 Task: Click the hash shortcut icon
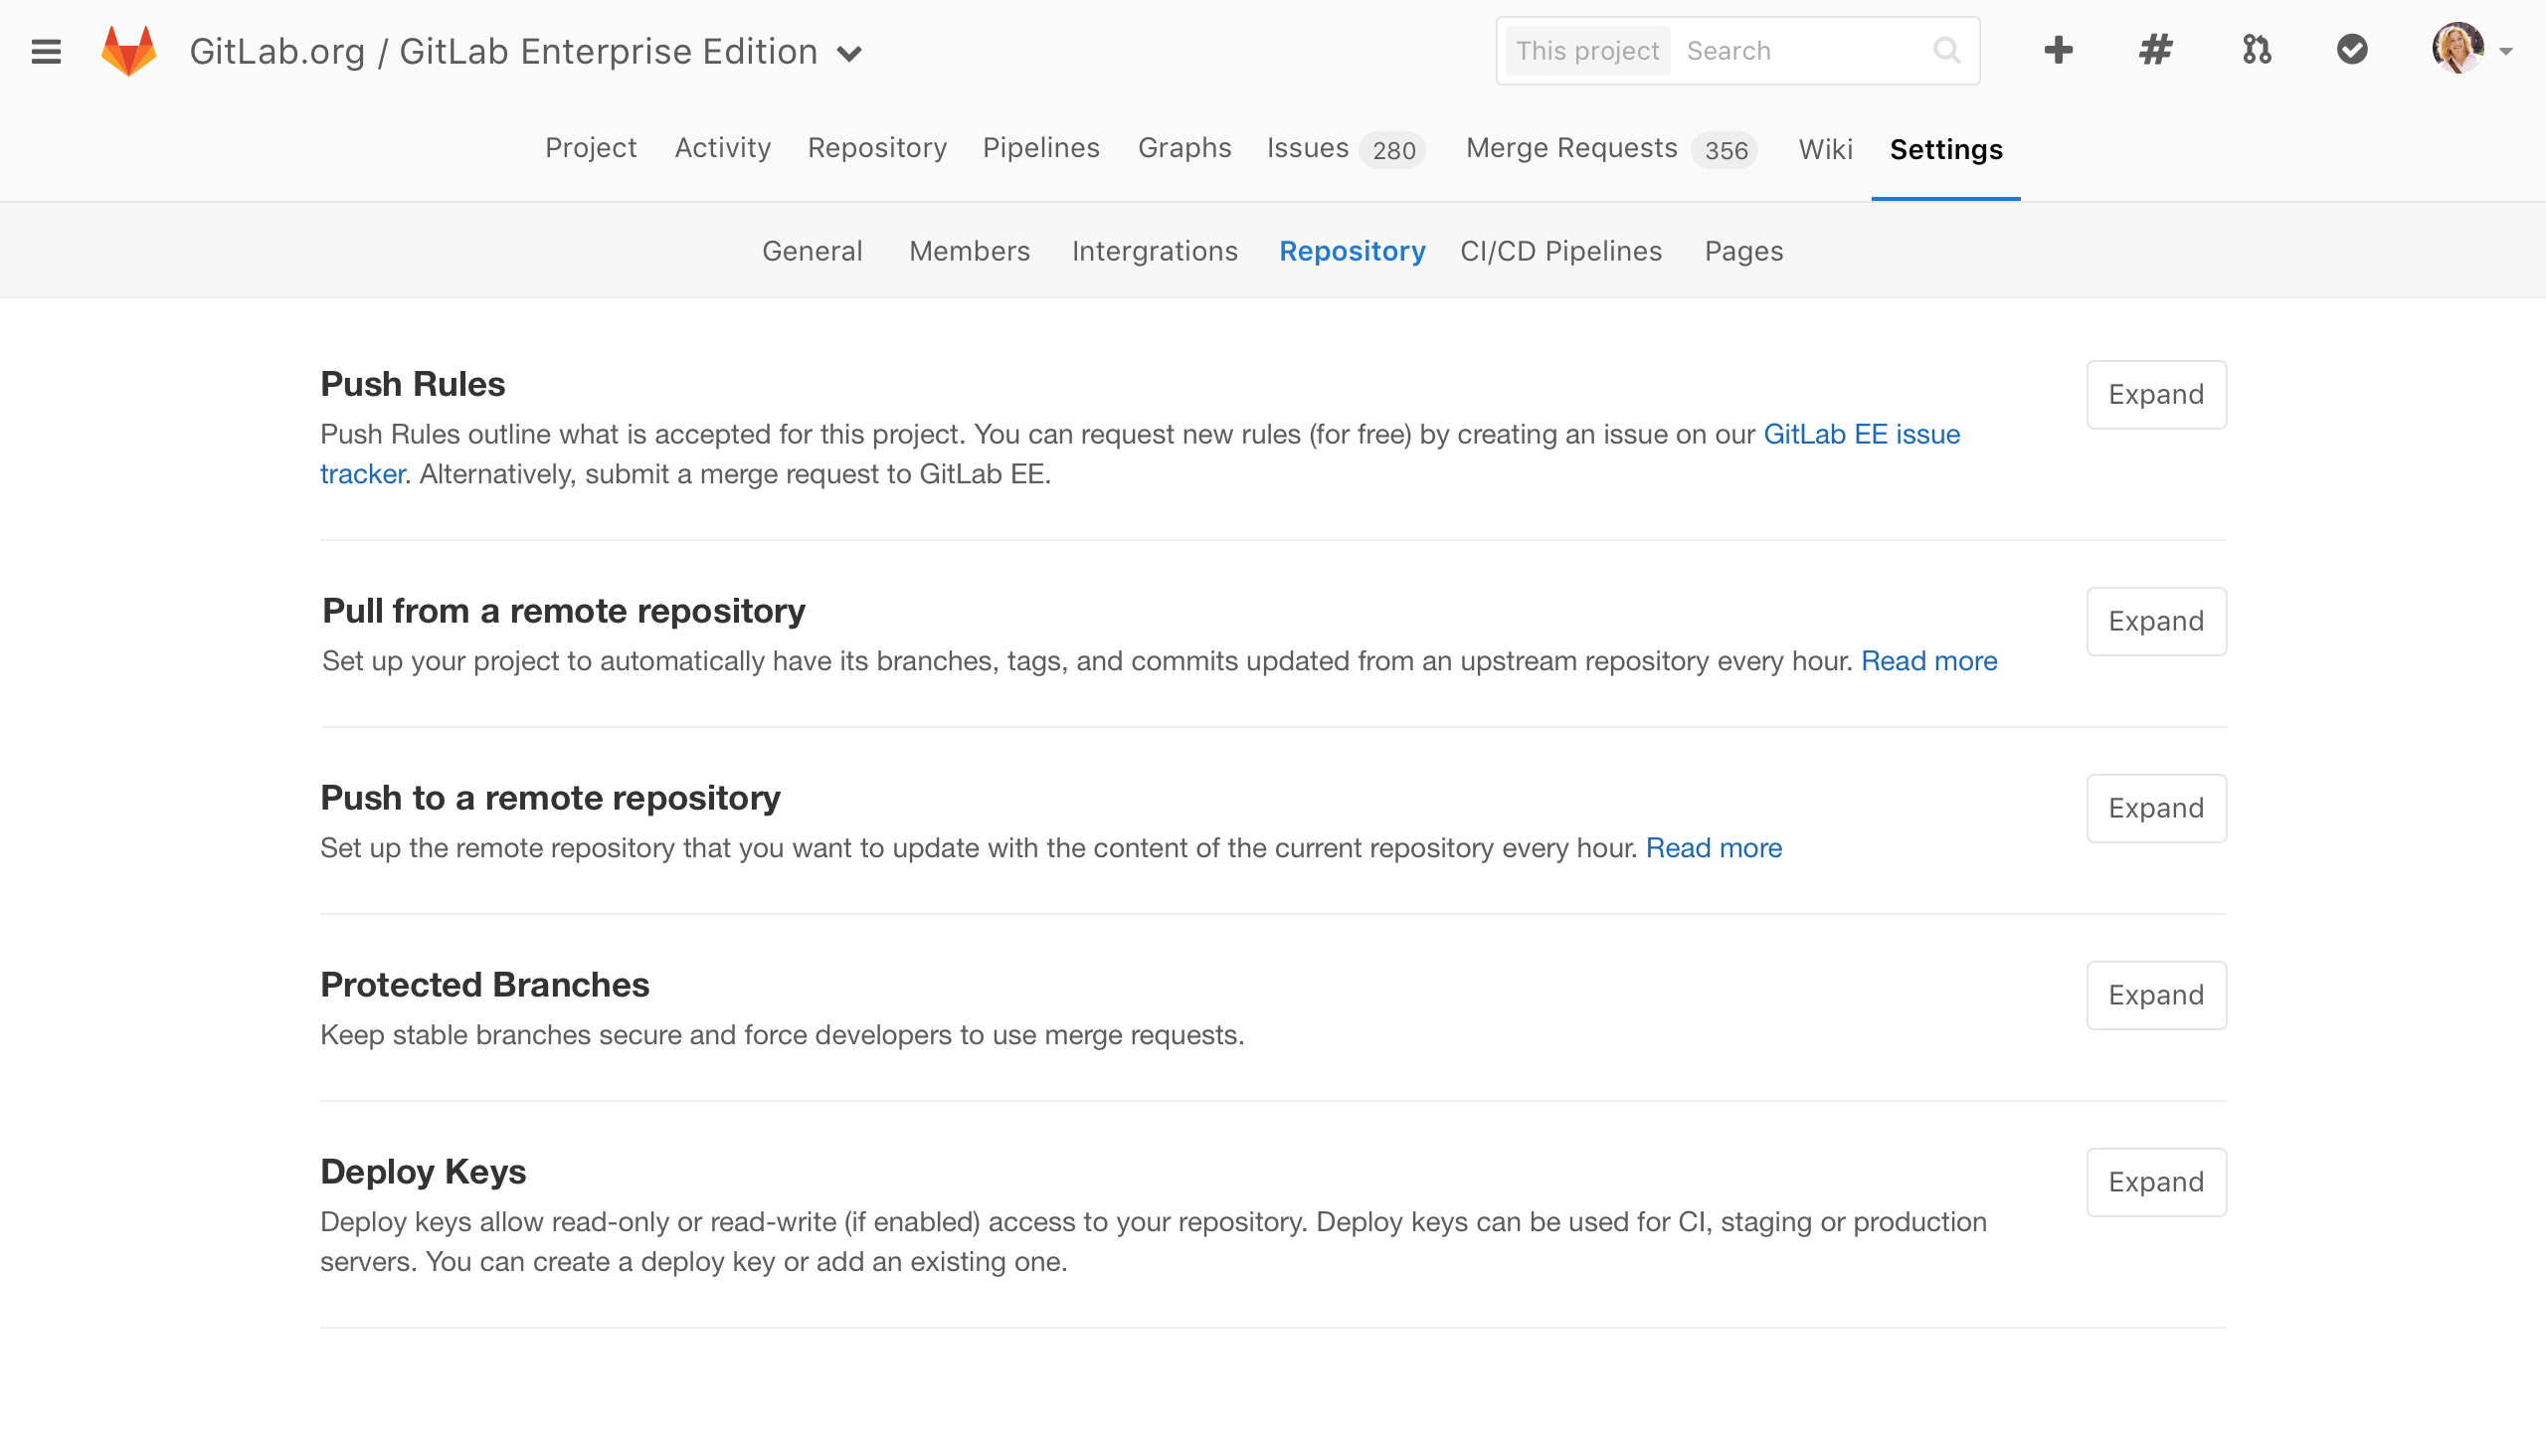pos(2155,50)
